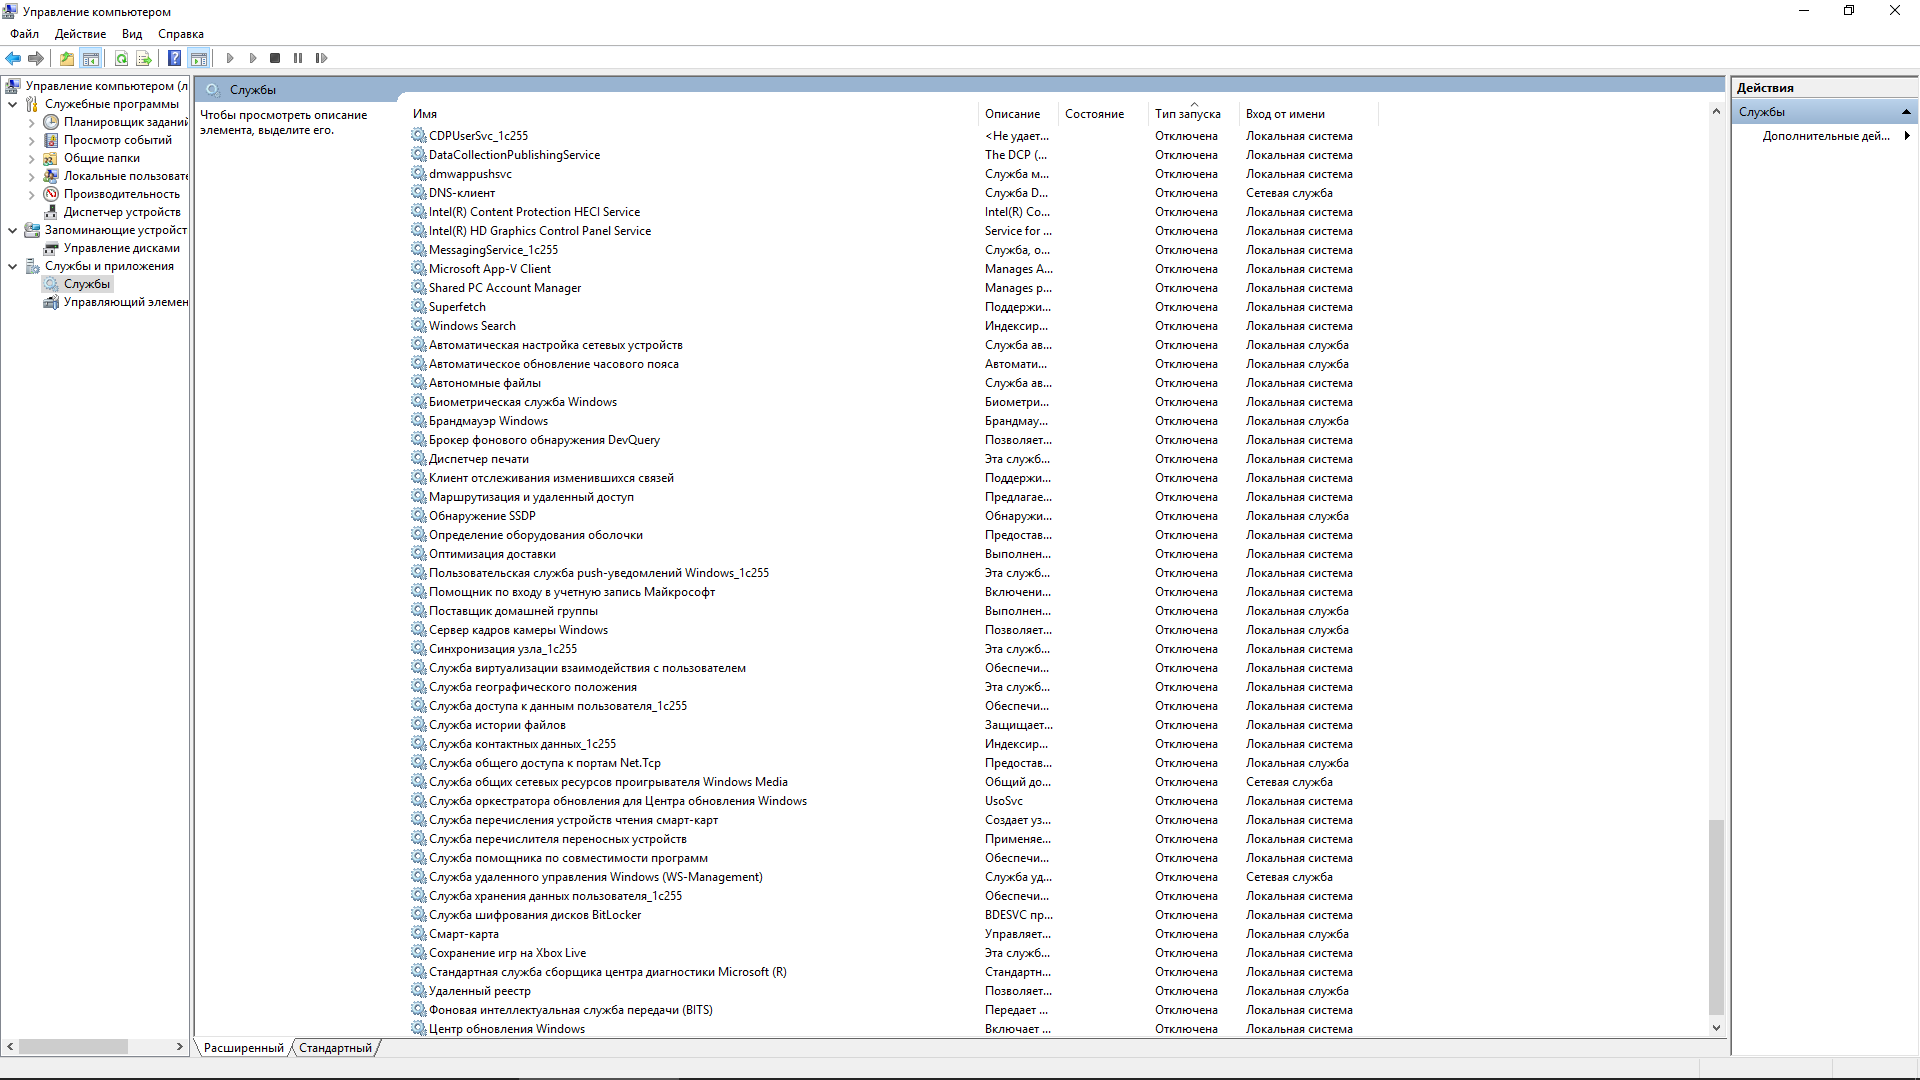Click the services list vertical scrollbar thumb
The image size is (1920, 1080).
coord(1716,917)
